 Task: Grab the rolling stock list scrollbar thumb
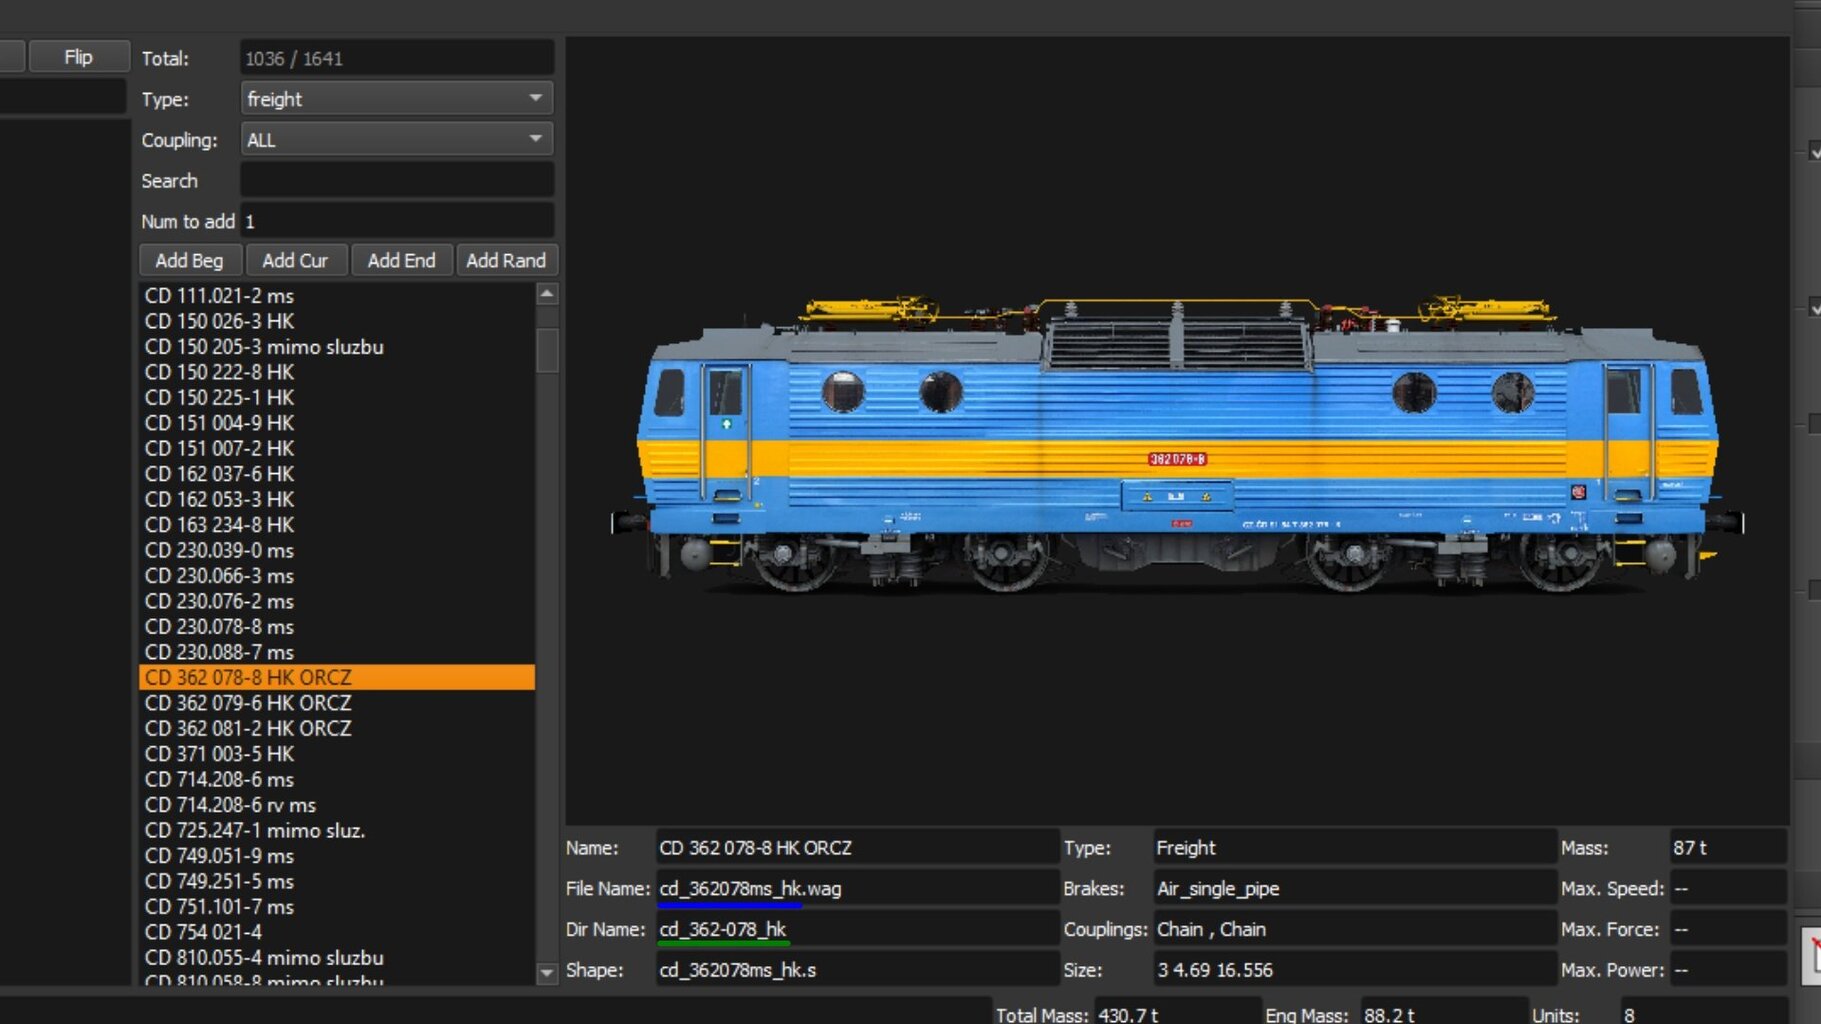(x=546, y=350)
